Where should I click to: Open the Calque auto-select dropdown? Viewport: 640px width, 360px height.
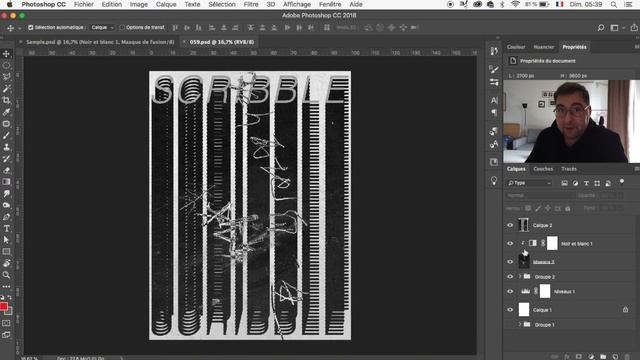(102, 27)
